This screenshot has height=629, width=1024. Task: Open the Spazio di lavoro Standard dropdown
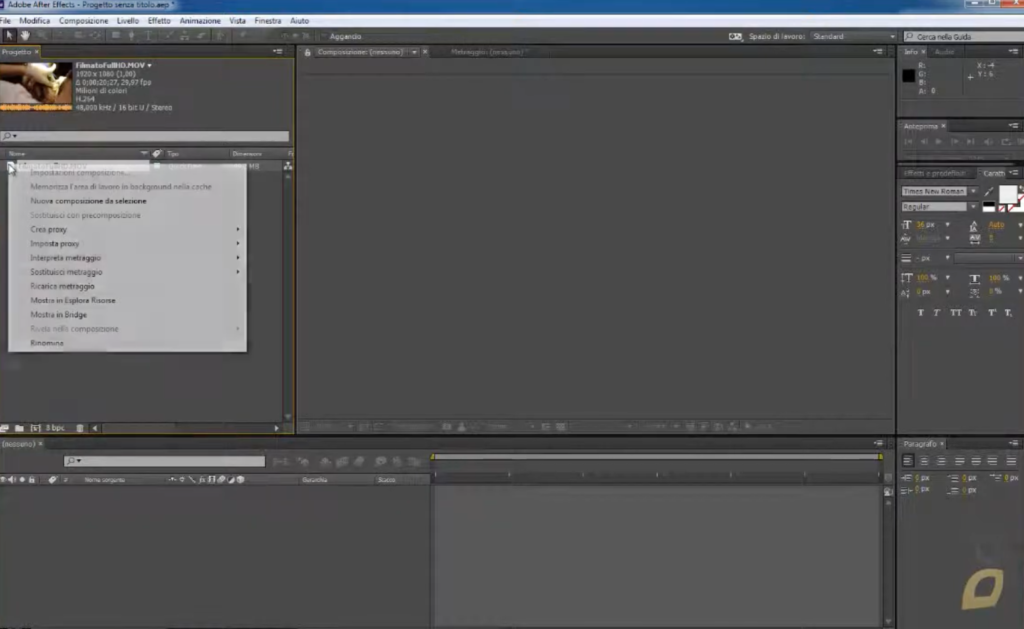point(853,37)
